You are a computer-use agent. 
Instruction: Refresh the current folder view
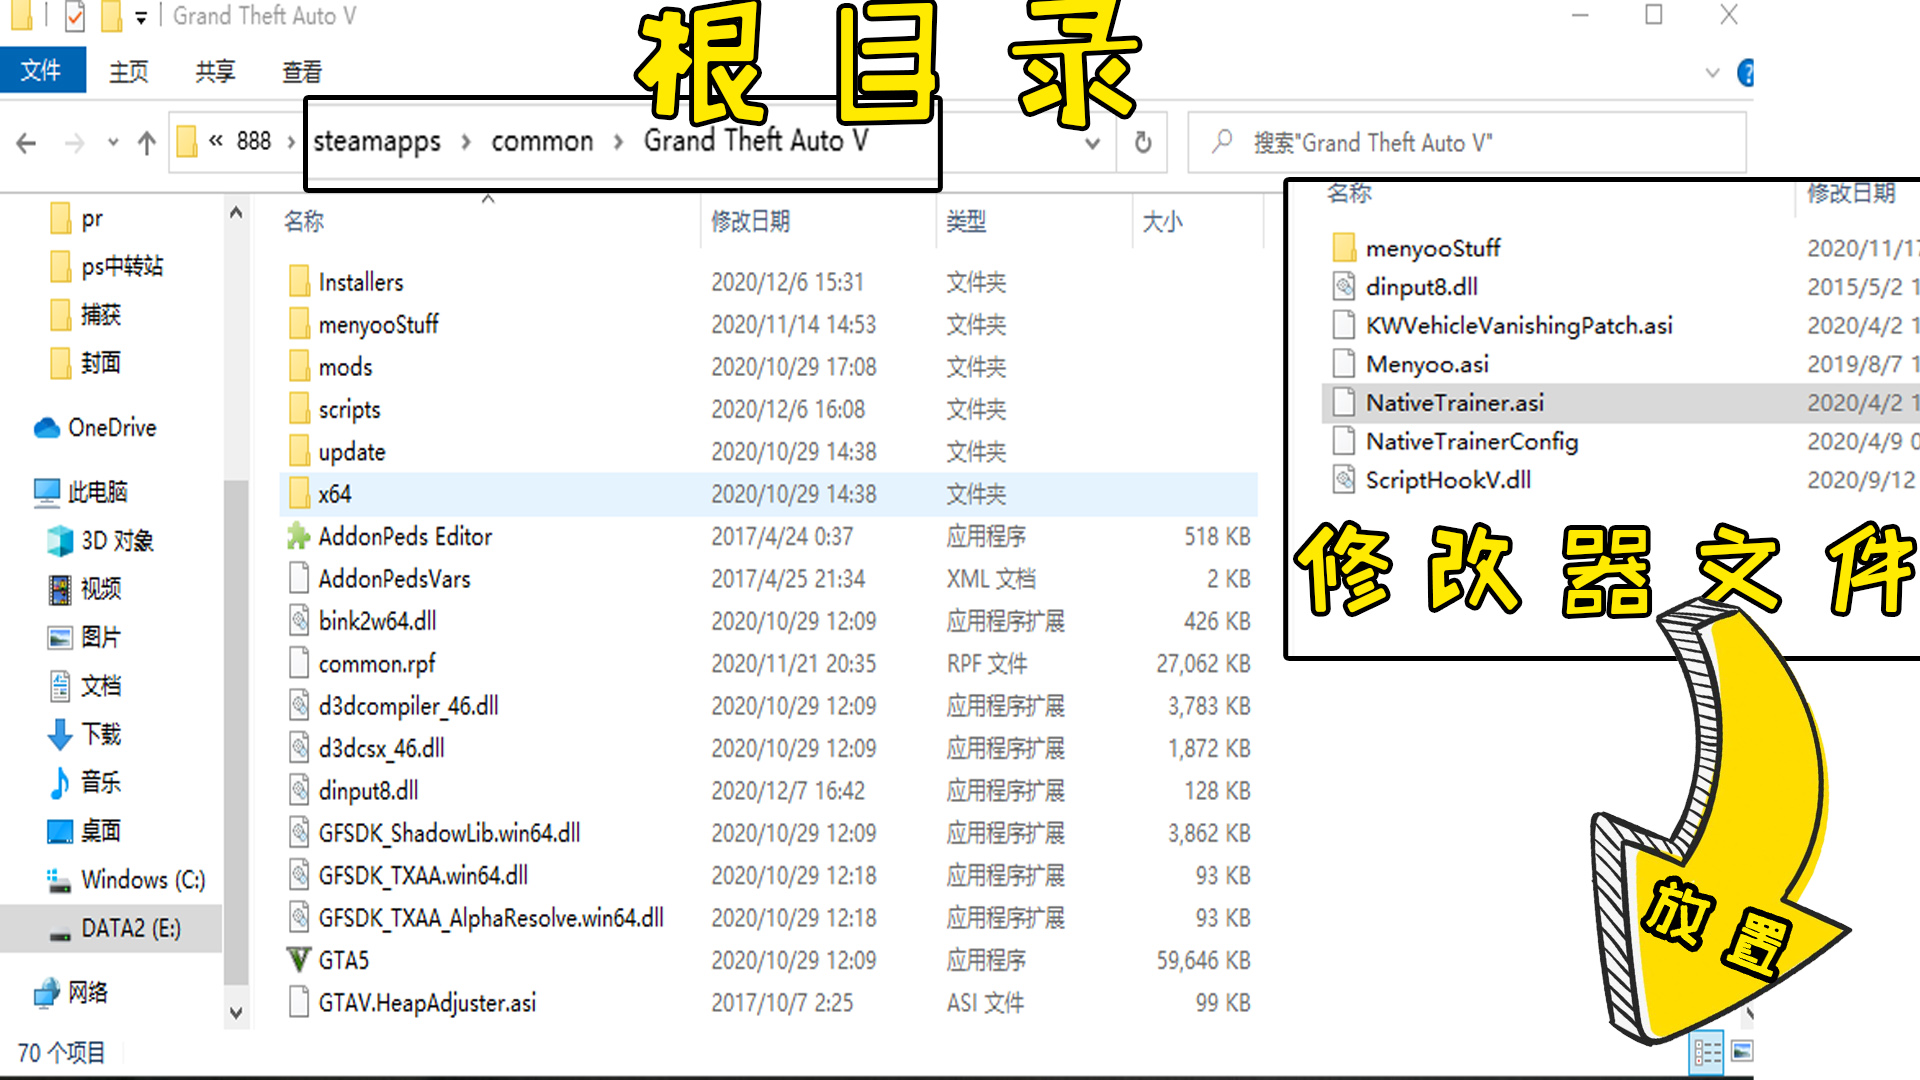point(1143,142)
